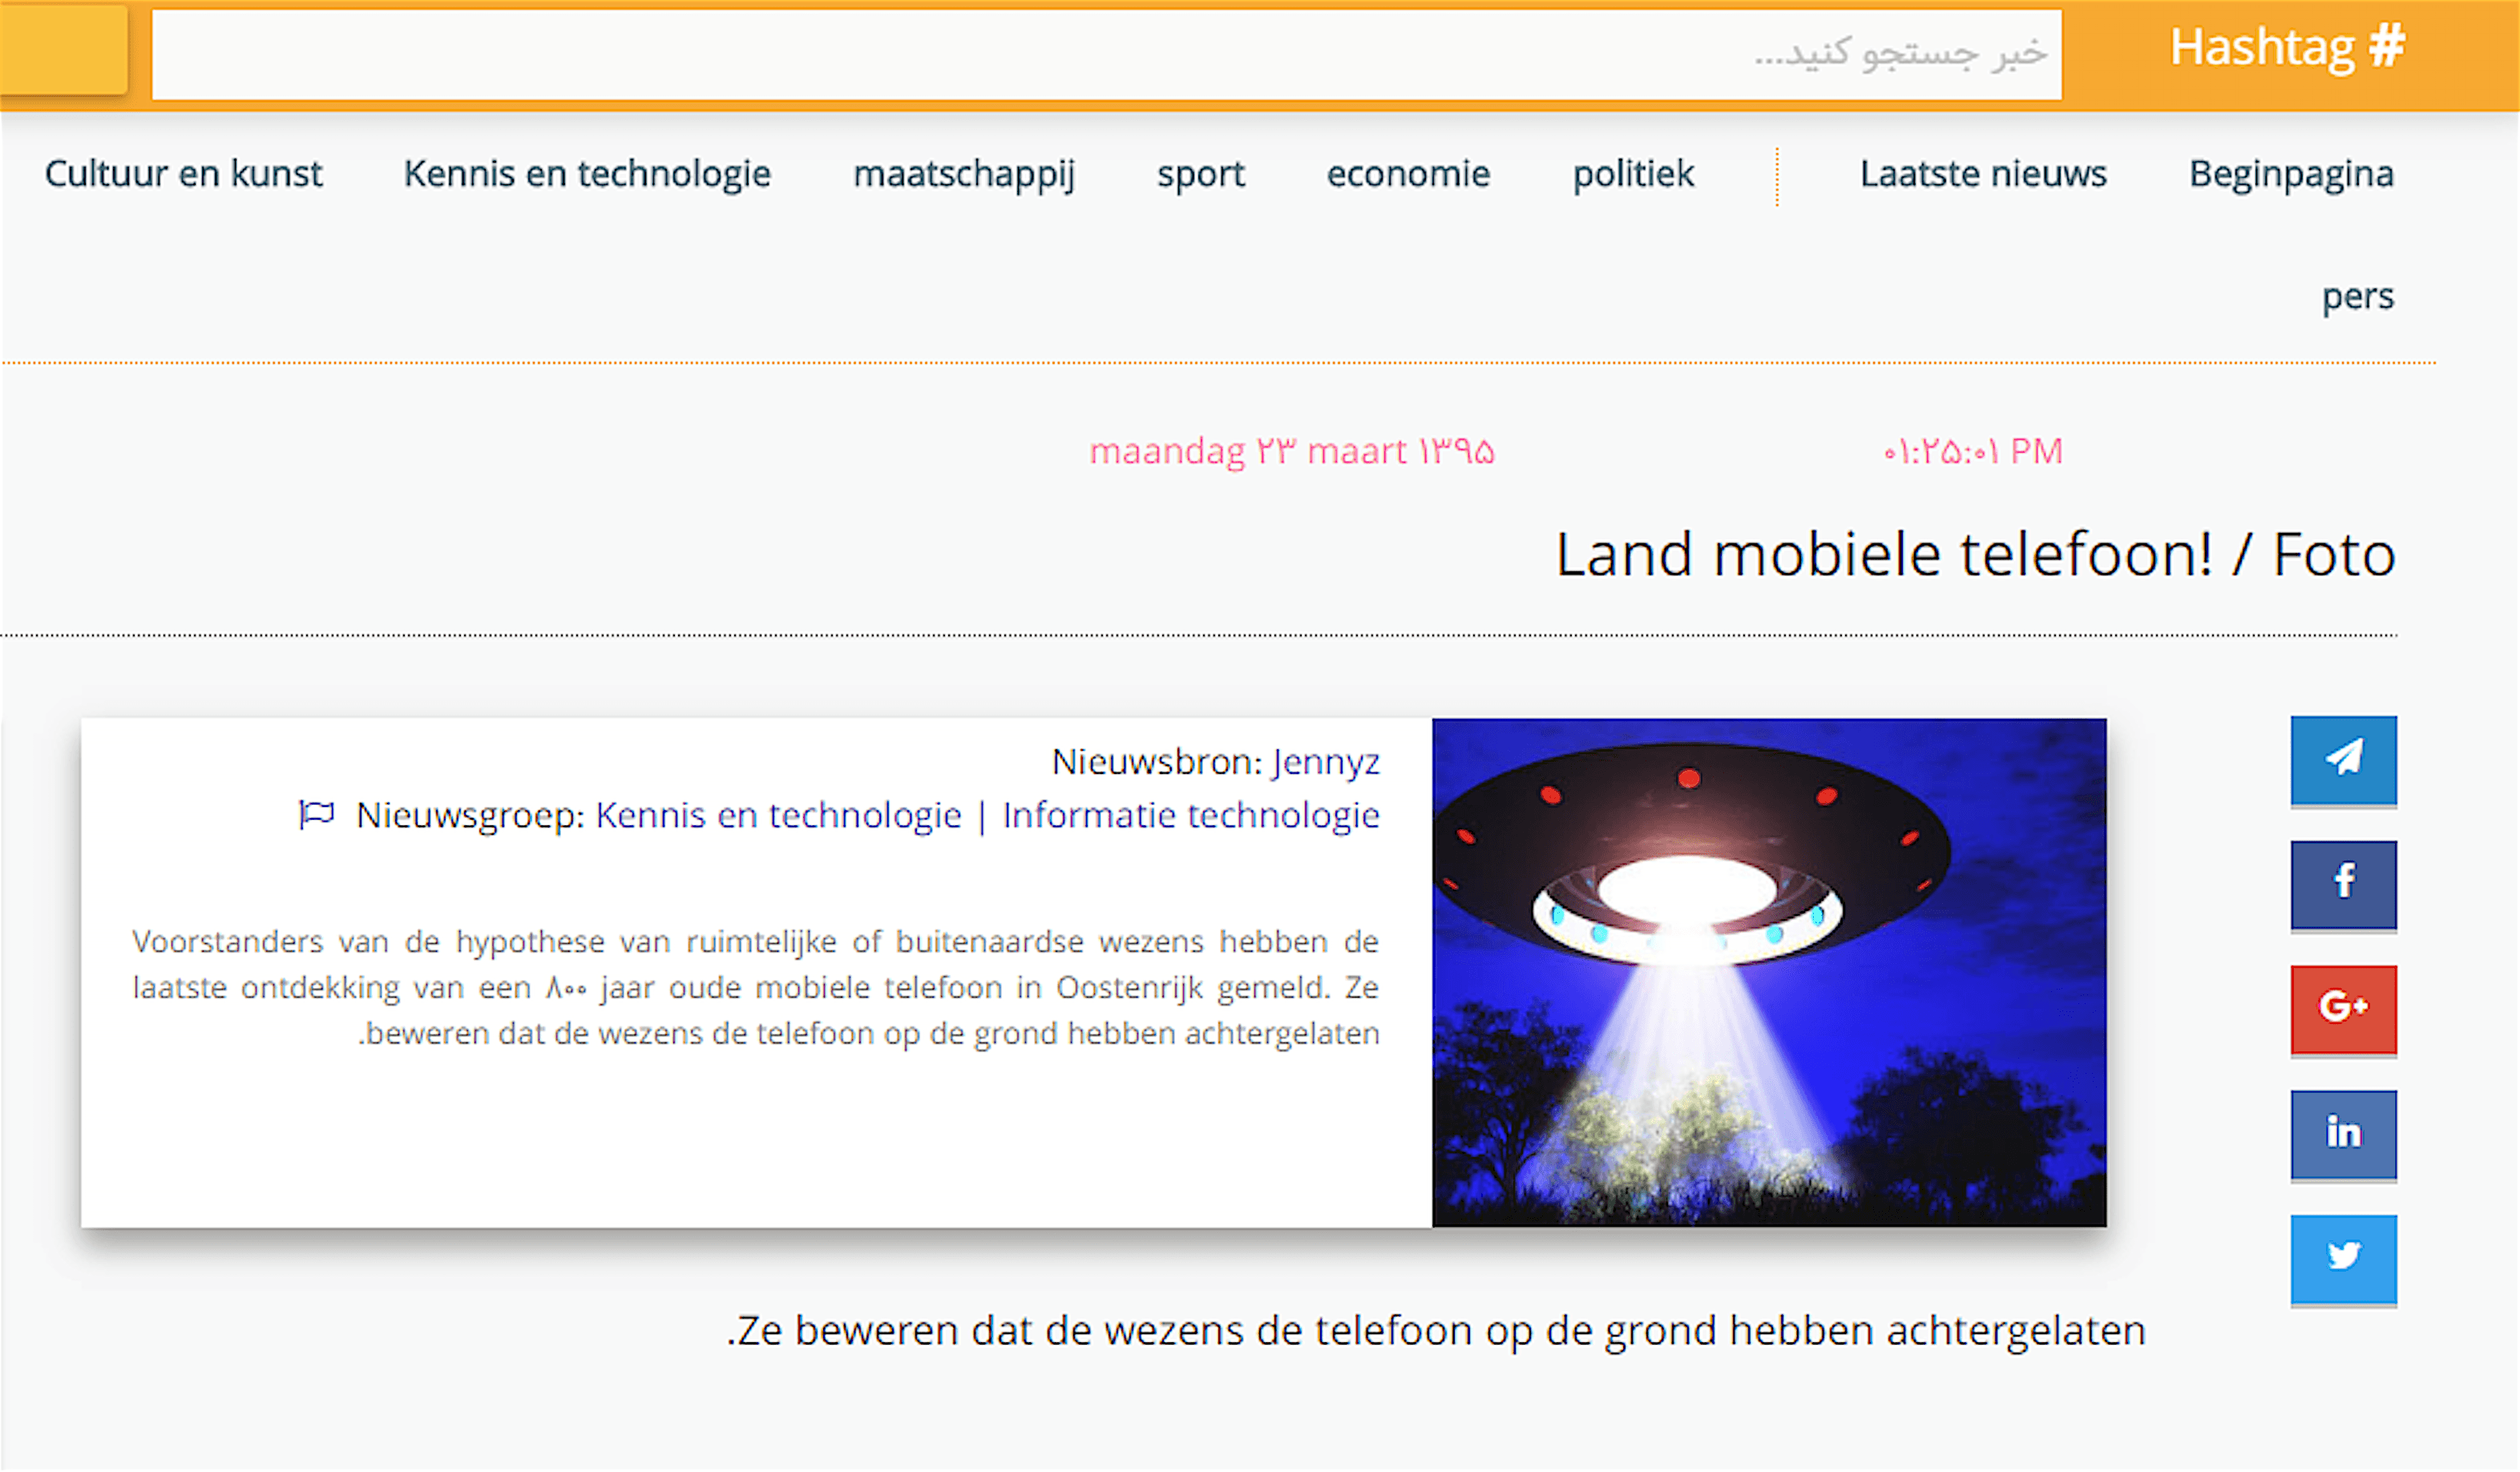This screenshot has height=1472, width=2520.
Task: Click the Hashtag site logo
Action: [x=2286, y=48]
